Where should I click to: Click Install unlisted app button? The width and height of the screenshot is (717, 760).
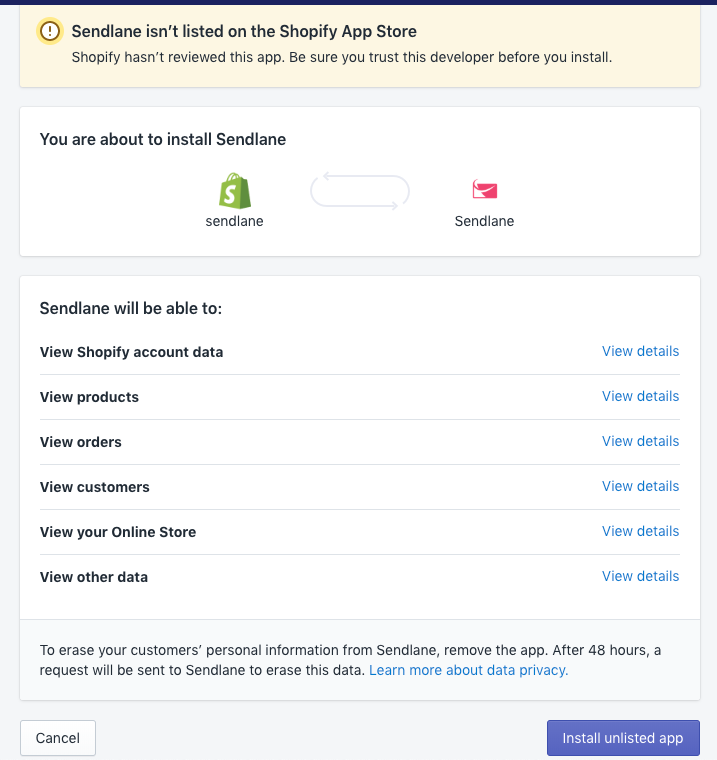pos(623,738)
